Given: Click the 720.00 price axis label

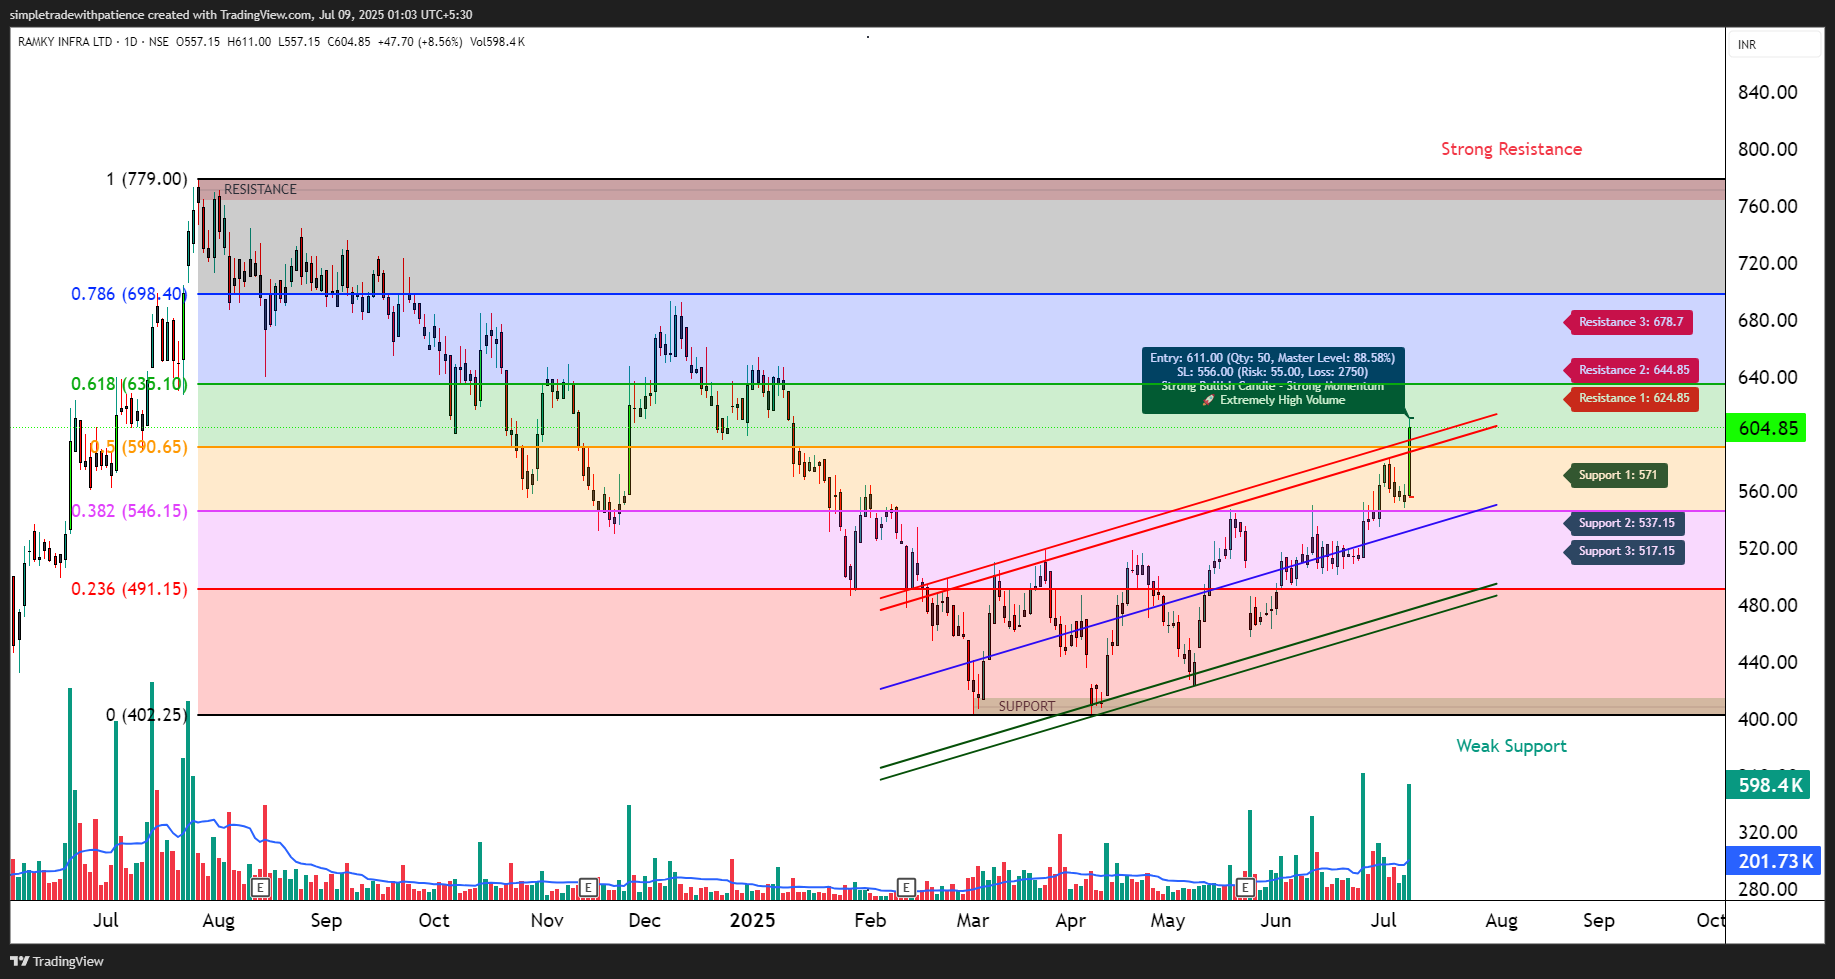Looking at the screenshot, I should [1767, 263].
